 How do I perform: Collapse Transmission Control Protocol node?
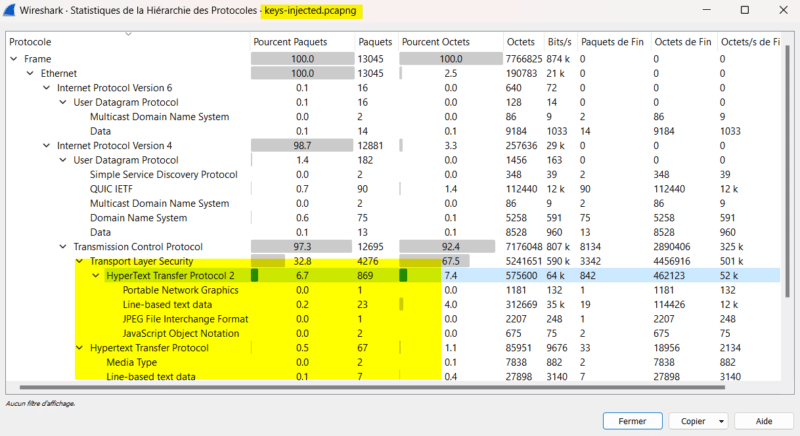coord(63,247)
